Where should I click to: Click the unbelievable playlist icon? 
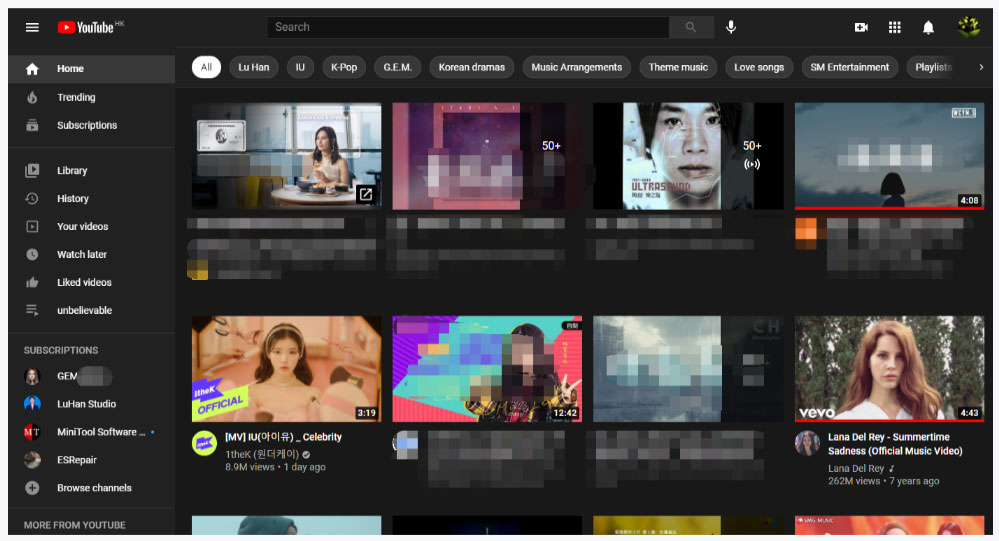[32, 310]
